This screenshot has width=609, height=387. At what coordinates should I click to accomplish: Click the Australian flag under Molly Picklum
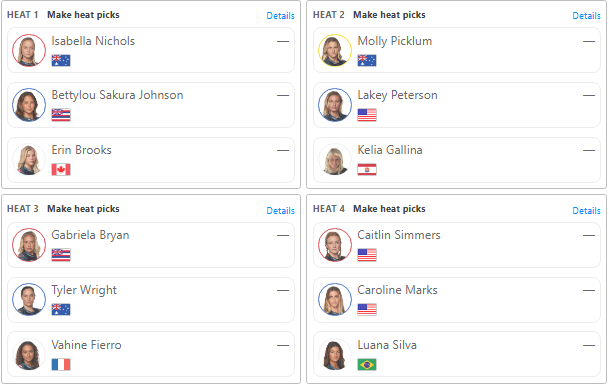pos(367,61)
